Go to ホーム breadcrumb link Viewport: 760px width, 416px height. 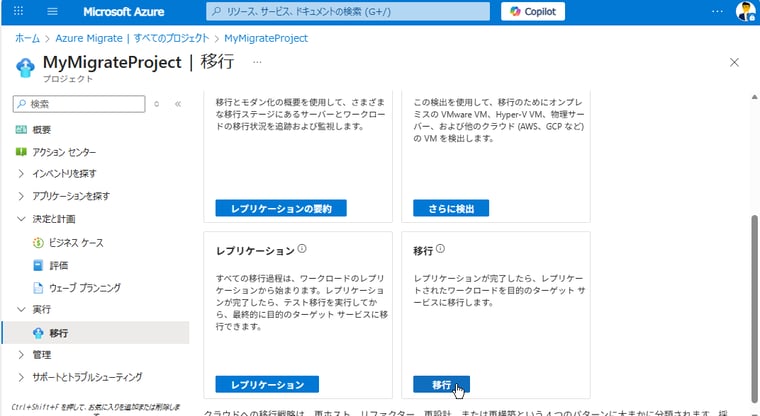(x=27, y=38)
